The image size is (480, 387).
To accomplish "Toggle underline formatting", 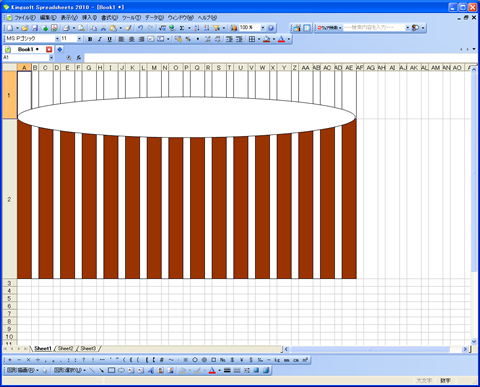I will coord(109,39).
